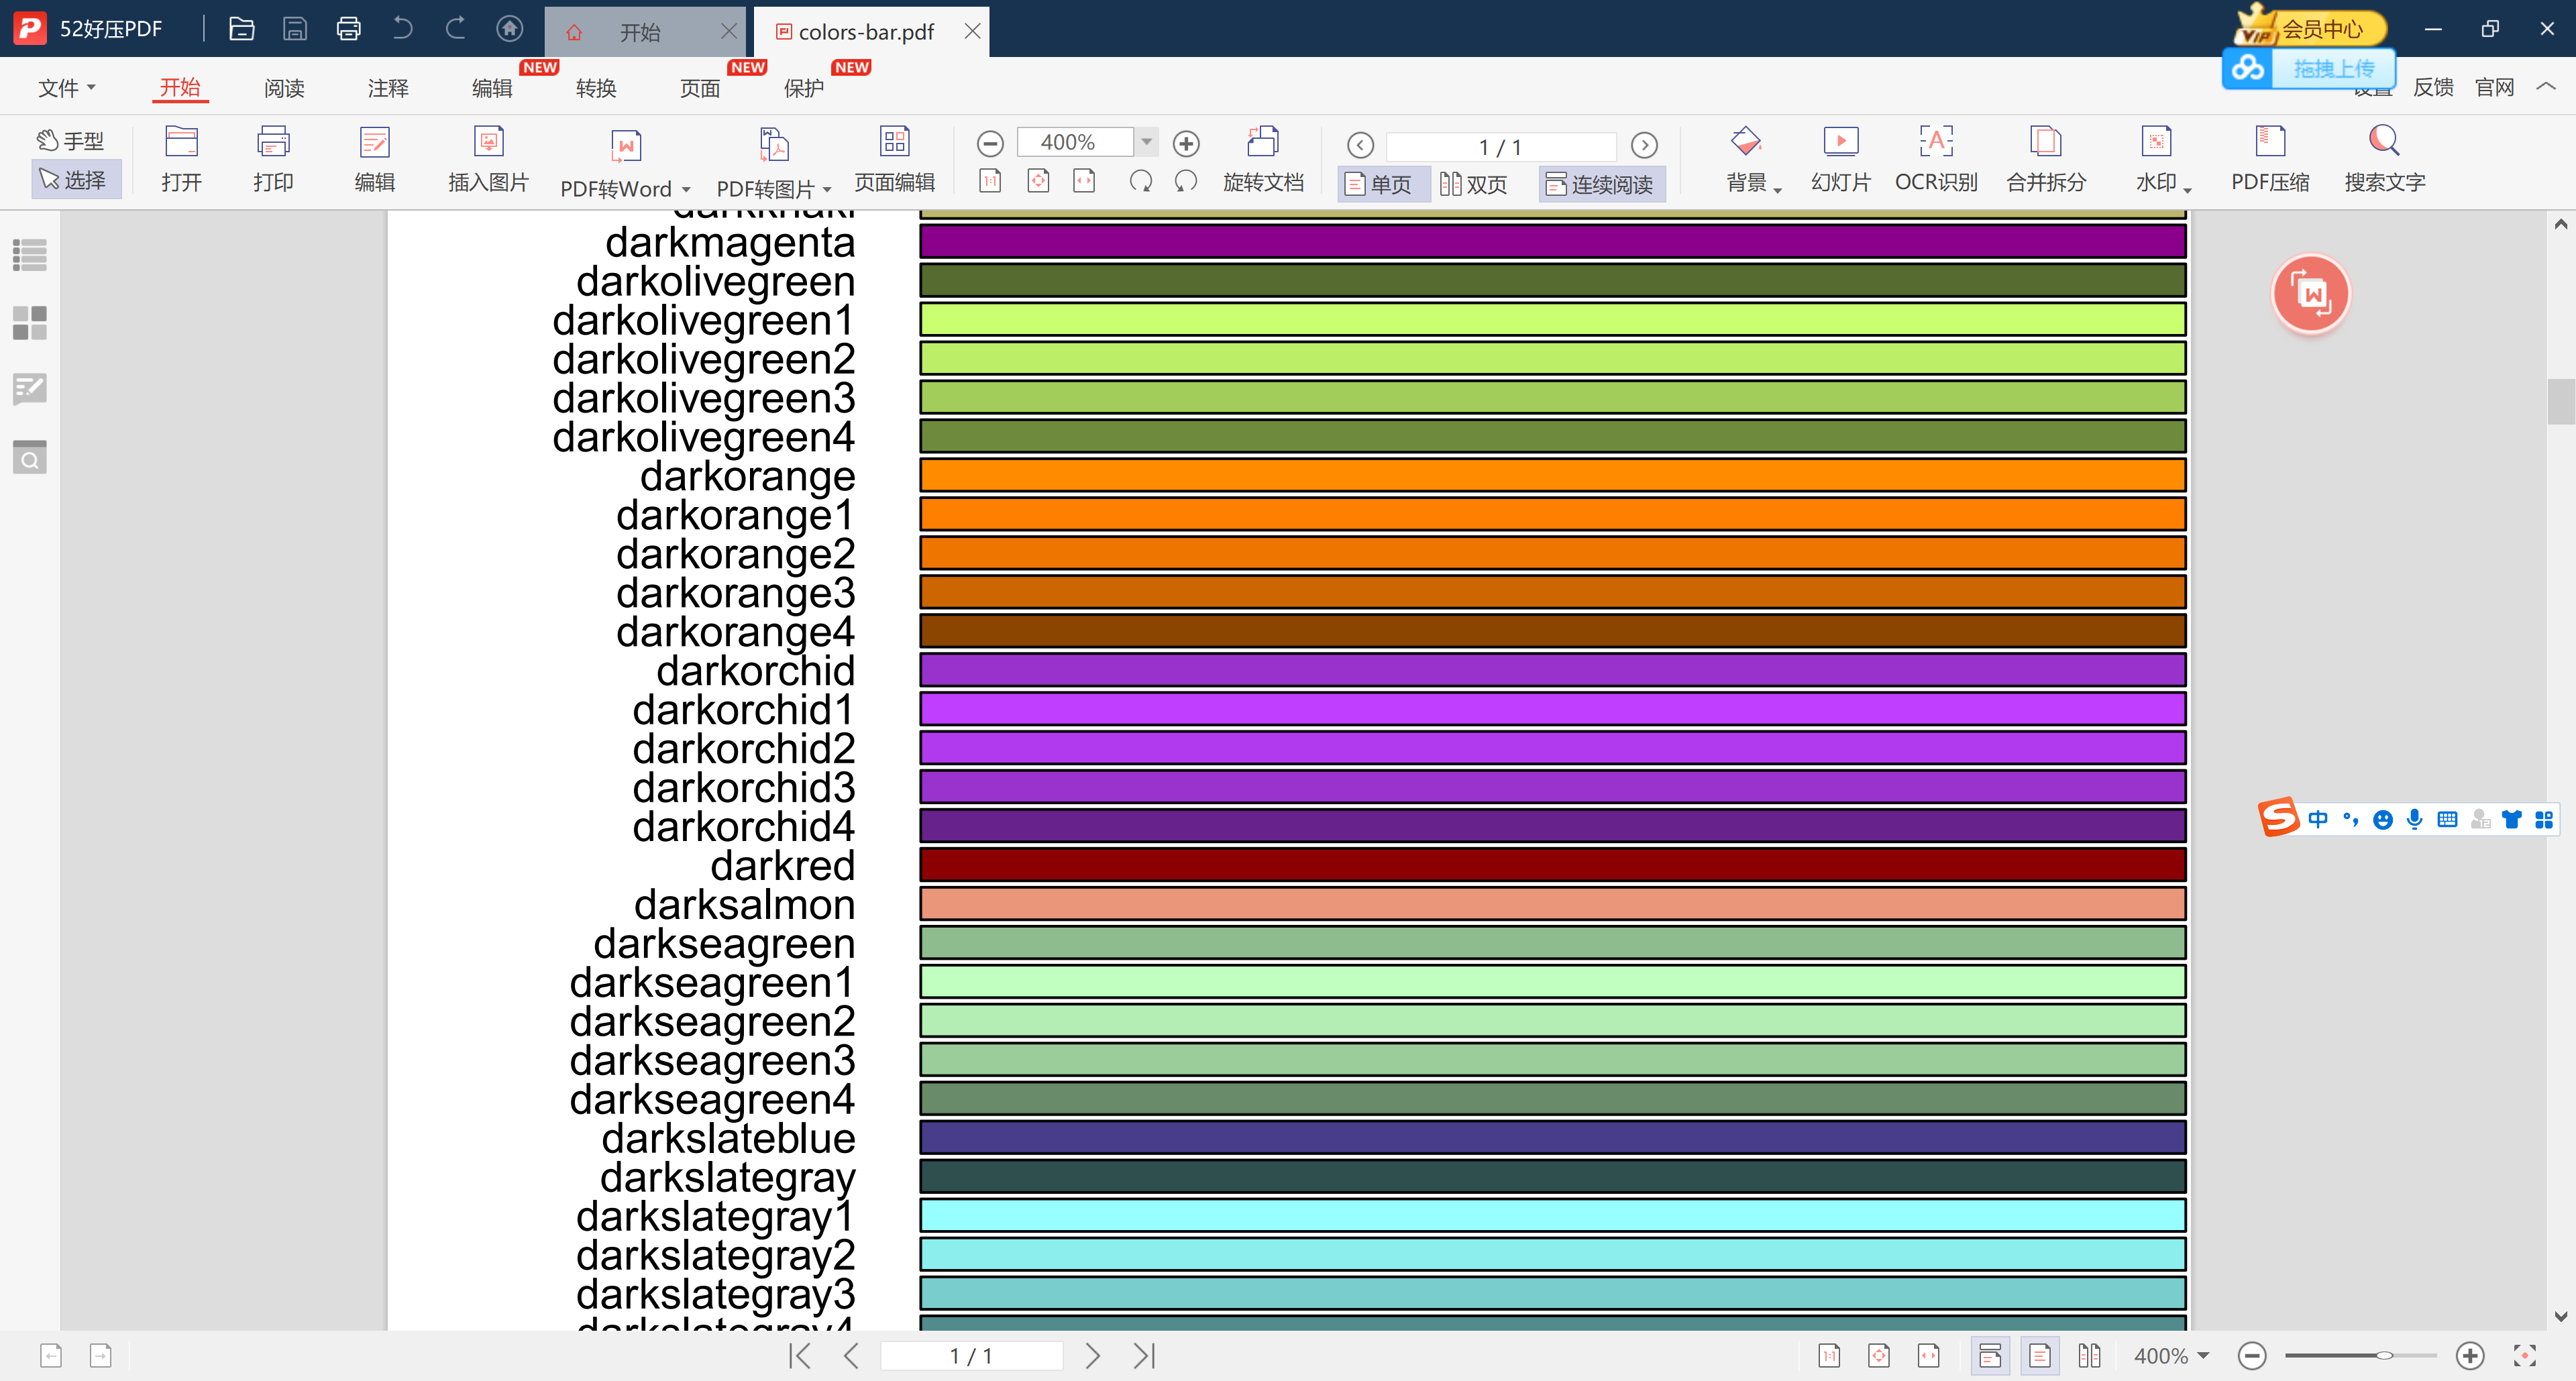Click the 反馈 feedback link
2576x1381 pixels.
2432,88
